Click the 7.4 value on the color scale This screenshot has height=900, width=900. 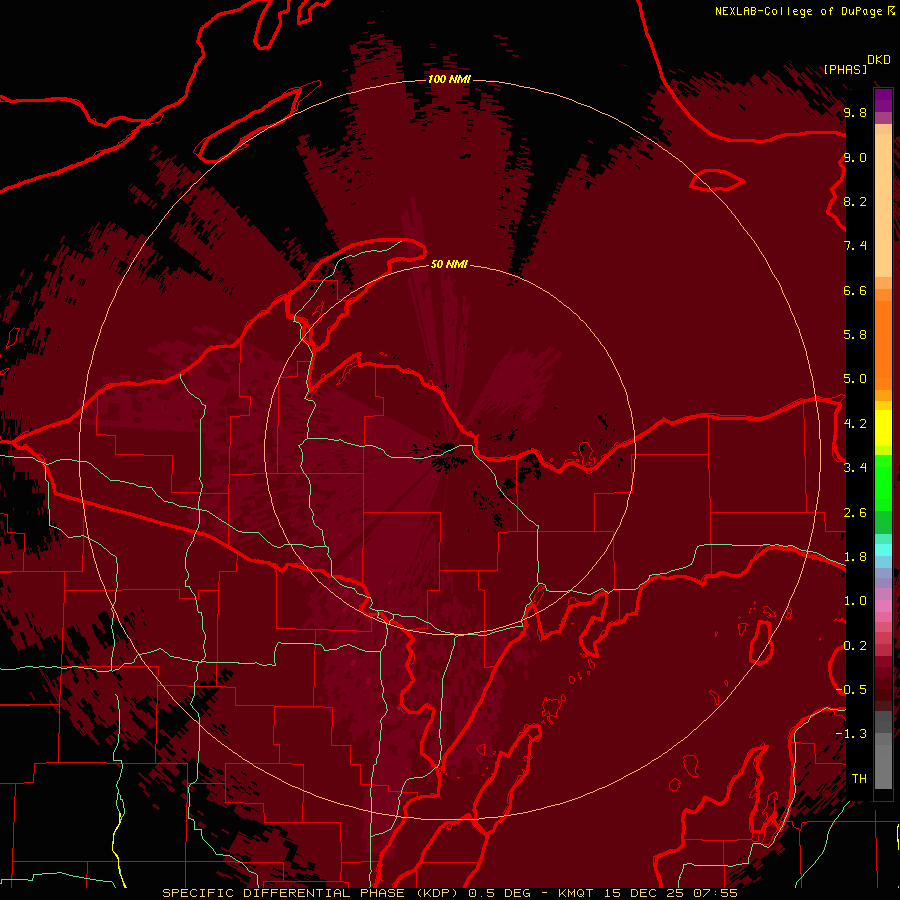(x=855, y=246)
